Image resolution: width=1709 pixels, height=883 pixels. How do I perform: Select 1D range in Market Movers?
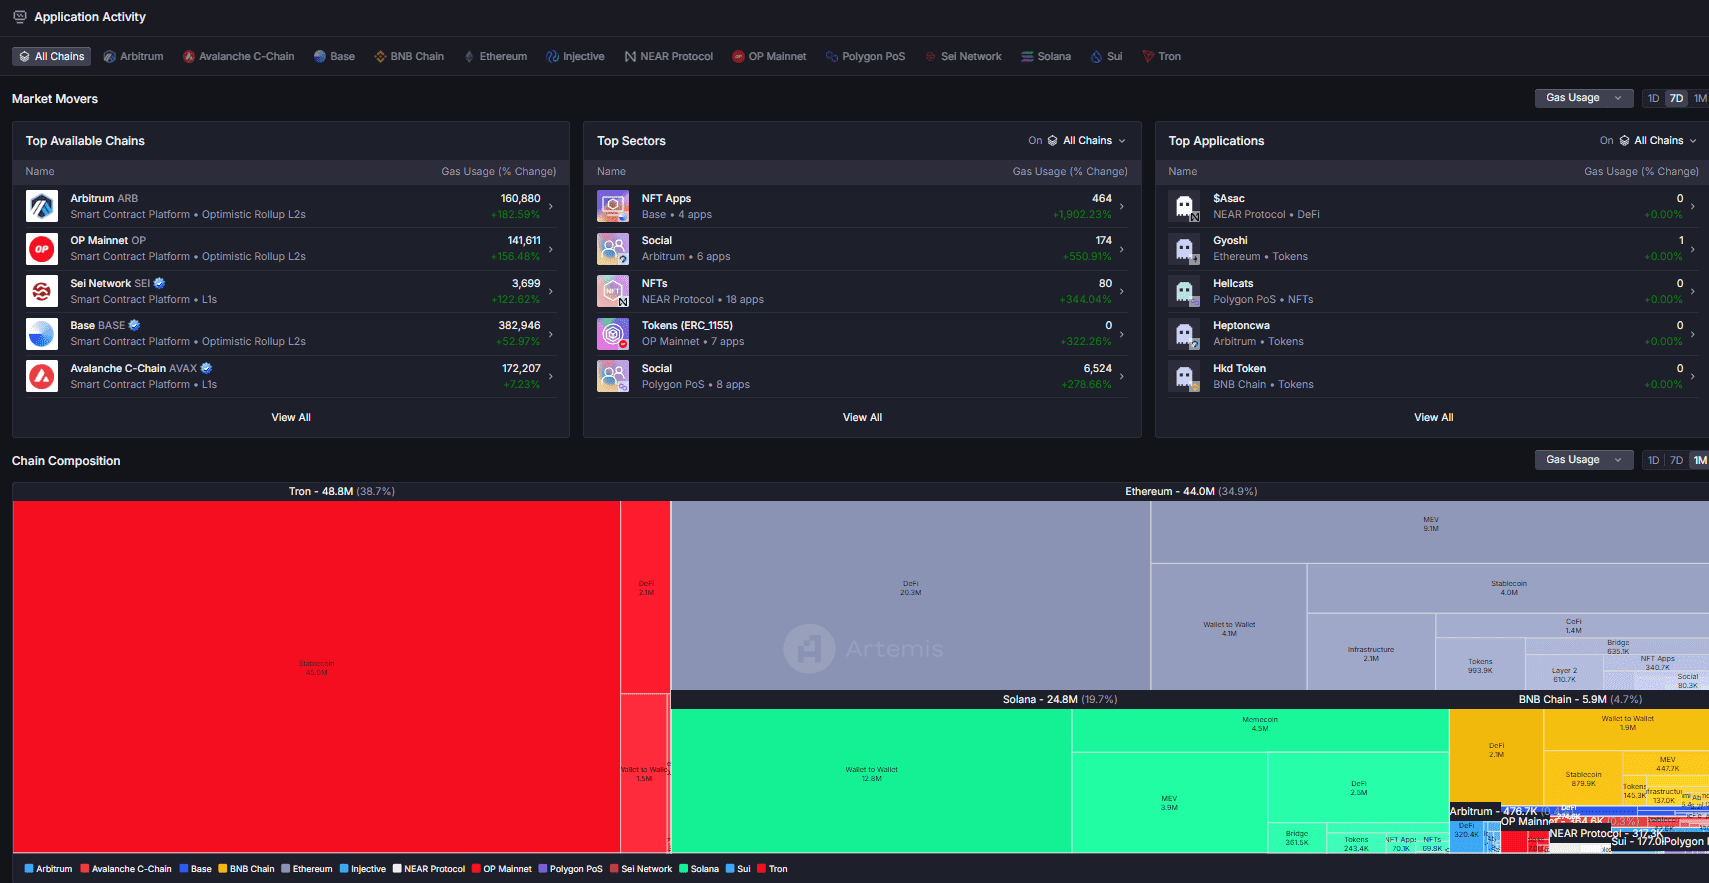[x=1654, y=98]
